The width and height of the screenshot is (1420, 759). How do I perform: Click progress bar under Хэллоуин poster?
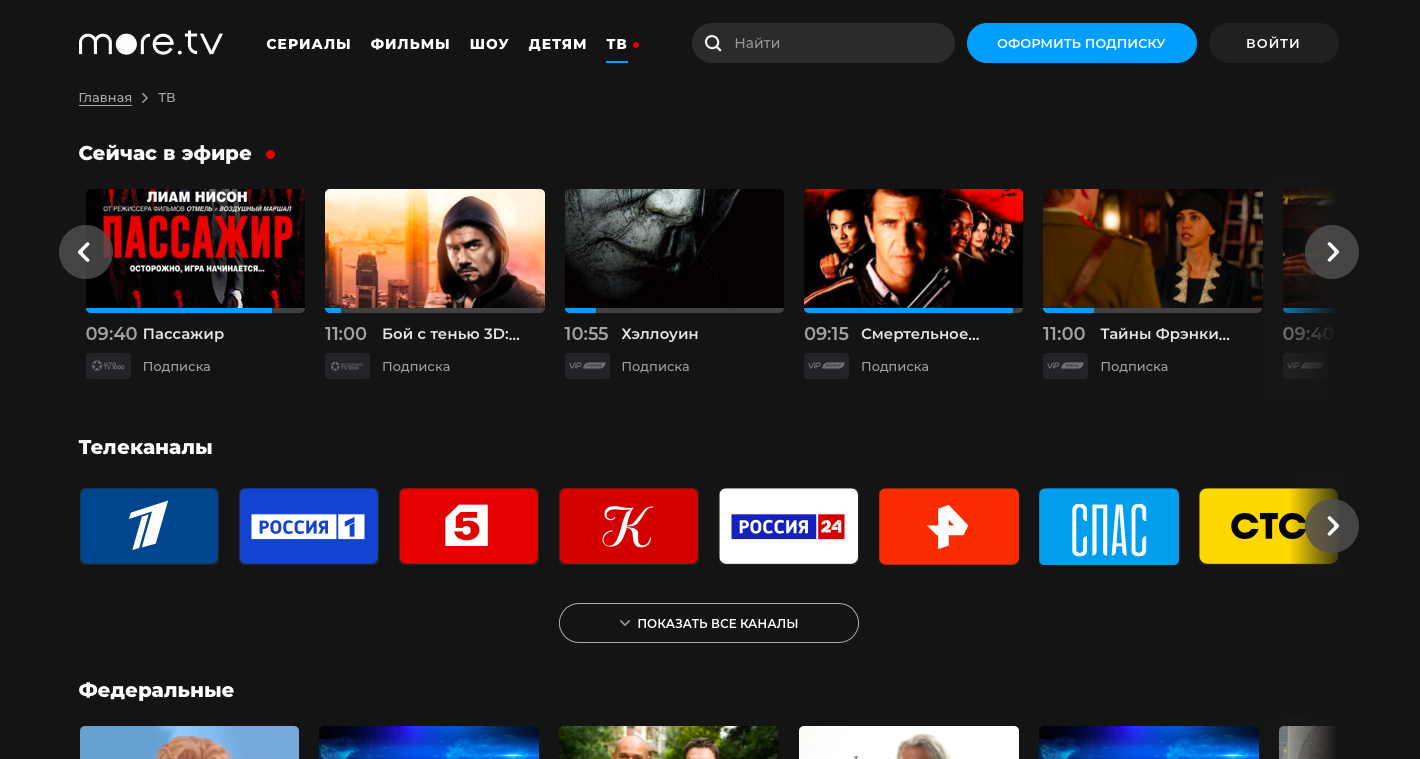pos(674,310)
